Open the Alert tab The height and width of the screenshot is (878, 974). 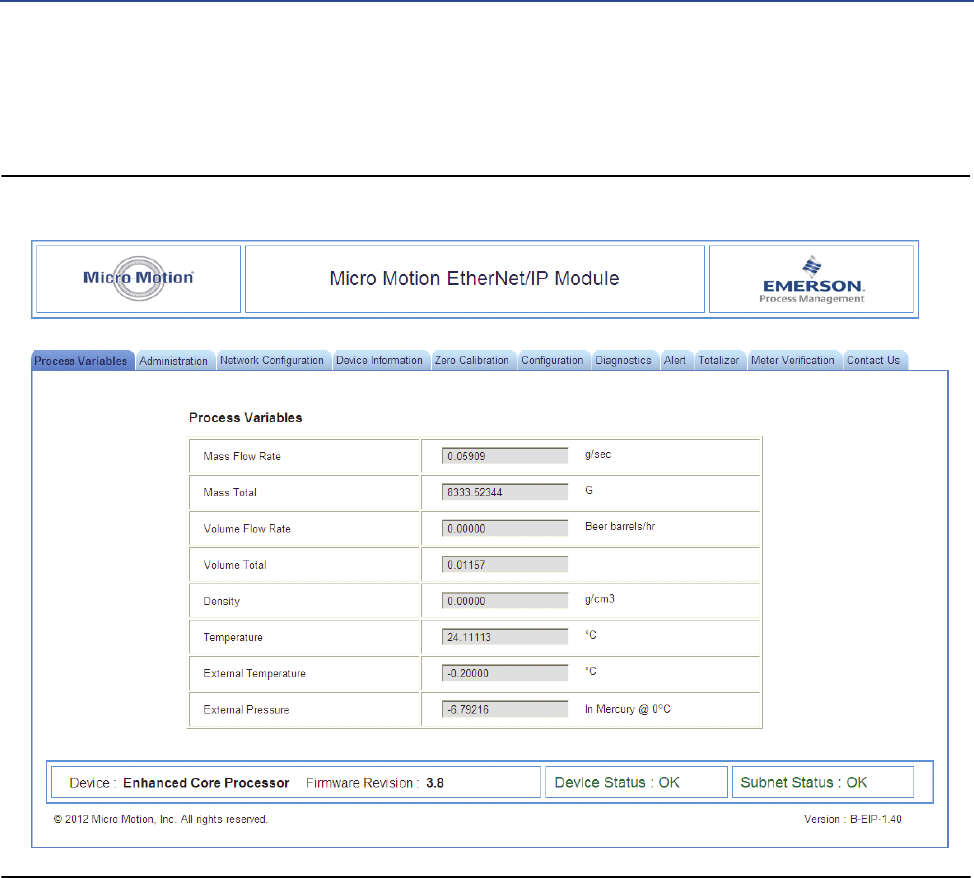675,360
